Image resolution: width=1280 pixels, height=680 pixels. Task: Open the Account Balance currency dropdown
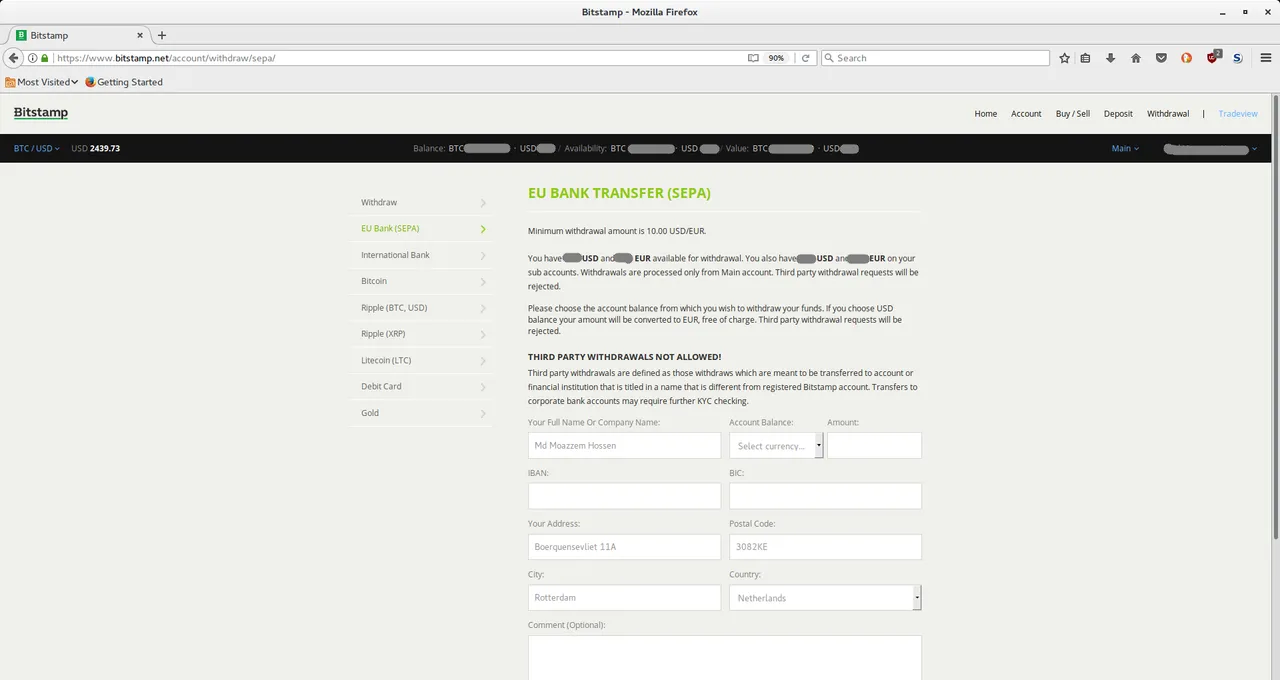pos(776,446)
